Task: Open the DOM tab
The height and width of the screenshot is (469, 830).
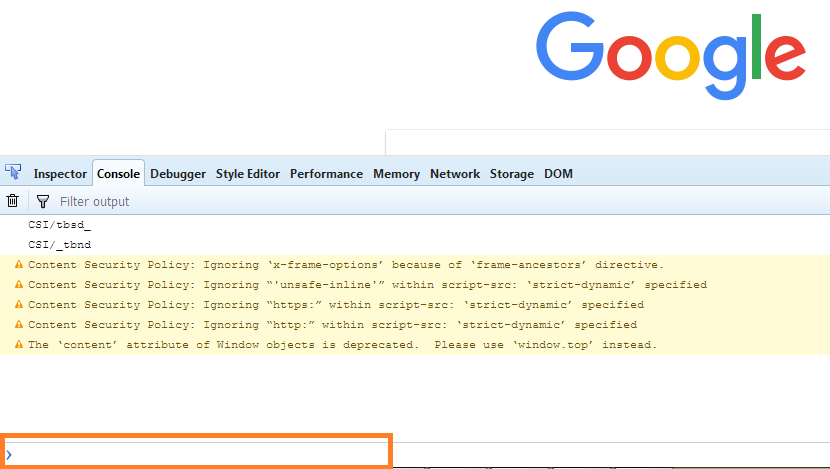Action: (558, 174)
